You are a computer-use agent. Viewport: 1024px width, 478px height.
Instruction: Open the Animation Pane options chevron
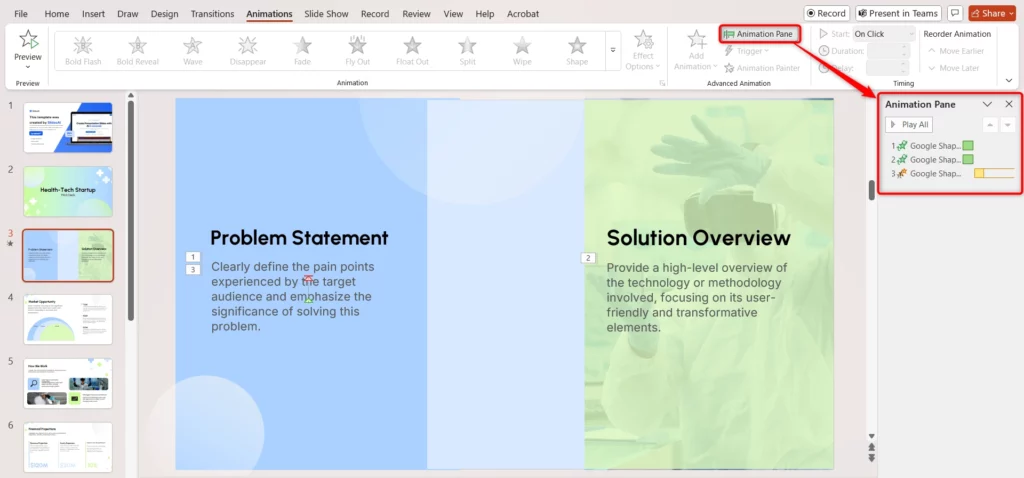point(987,104)
